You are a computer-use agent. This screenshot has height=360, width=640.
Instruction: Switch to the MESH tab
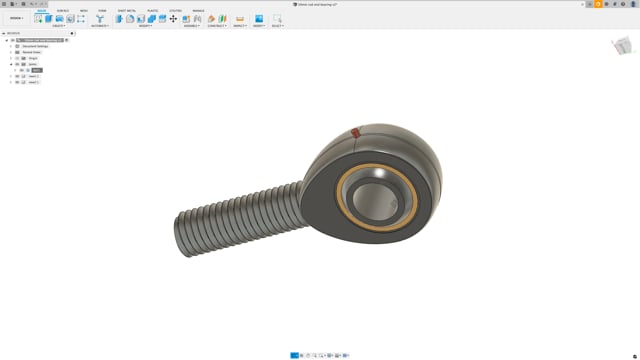pos(84,11)
